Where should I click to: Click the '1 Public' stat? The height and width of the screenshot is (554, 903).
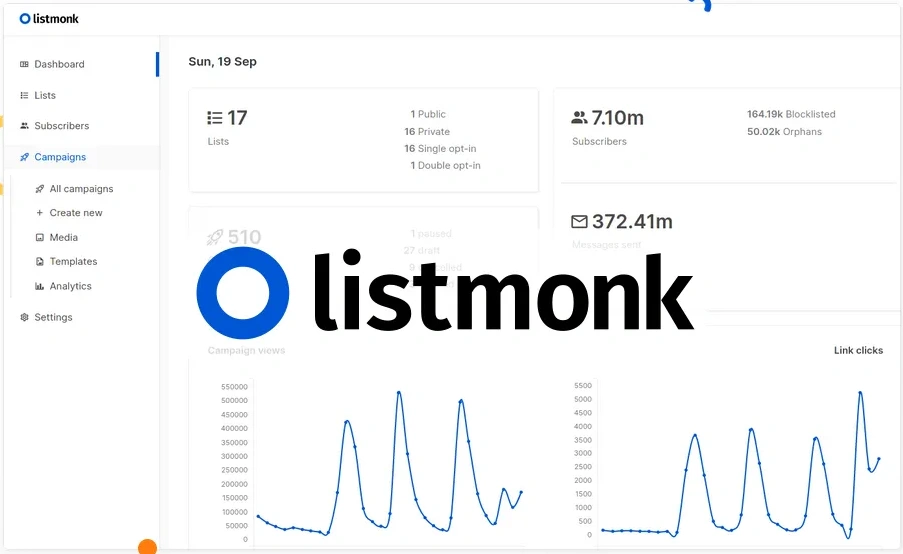(428, 114)
